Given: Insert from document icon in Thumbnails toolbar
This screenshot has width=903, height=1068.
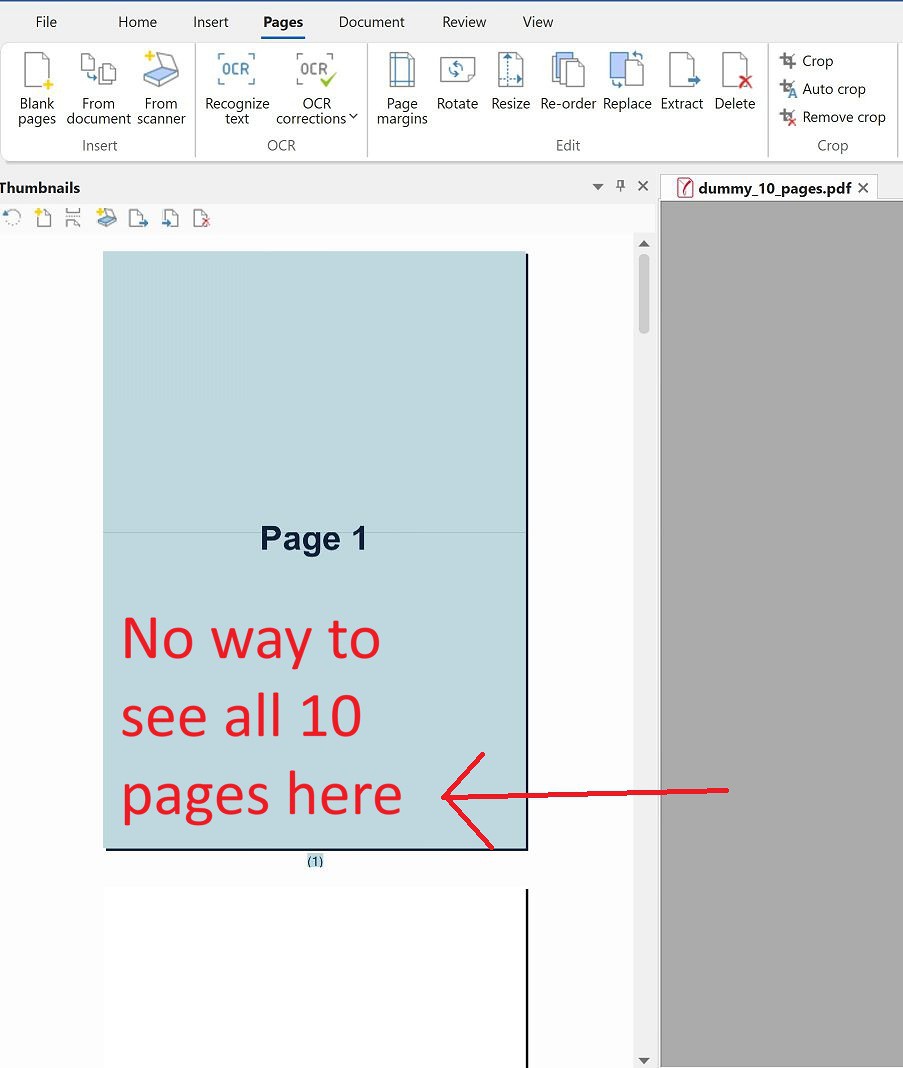Looking at the screenshot, I should [170, 218].
